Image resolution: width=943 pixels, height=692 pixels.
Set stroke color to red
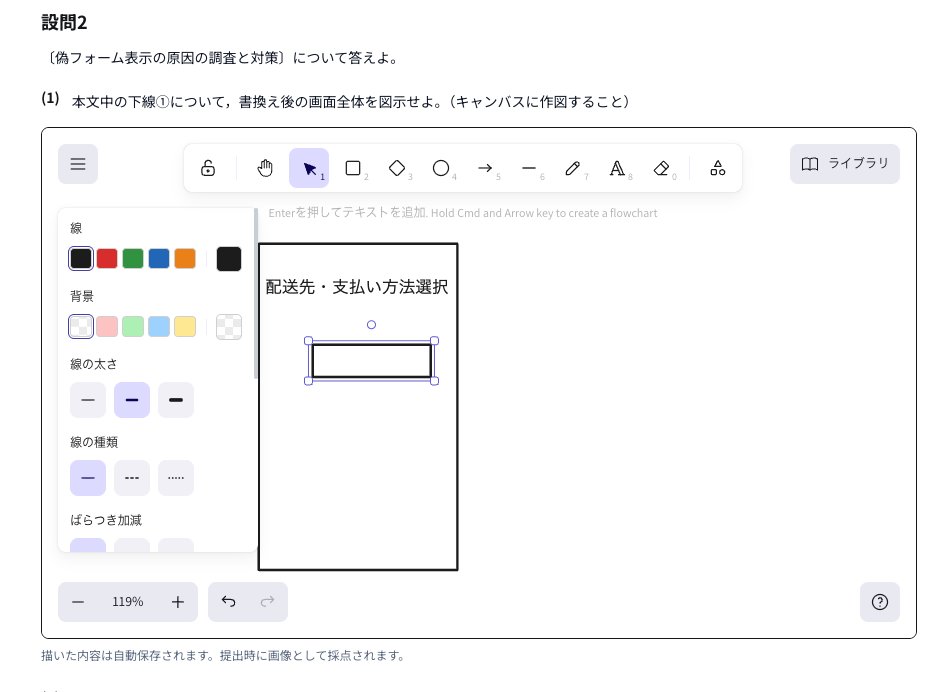click(107, 259)
